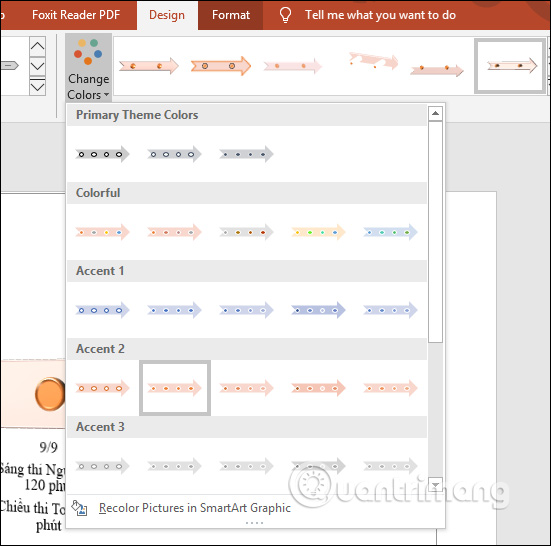Image resolution: width=551 pixels, height=546 pixels.
Task: Choose third Accent 1 gradient option
Action: pyautogui.click(x=246, y=310)
